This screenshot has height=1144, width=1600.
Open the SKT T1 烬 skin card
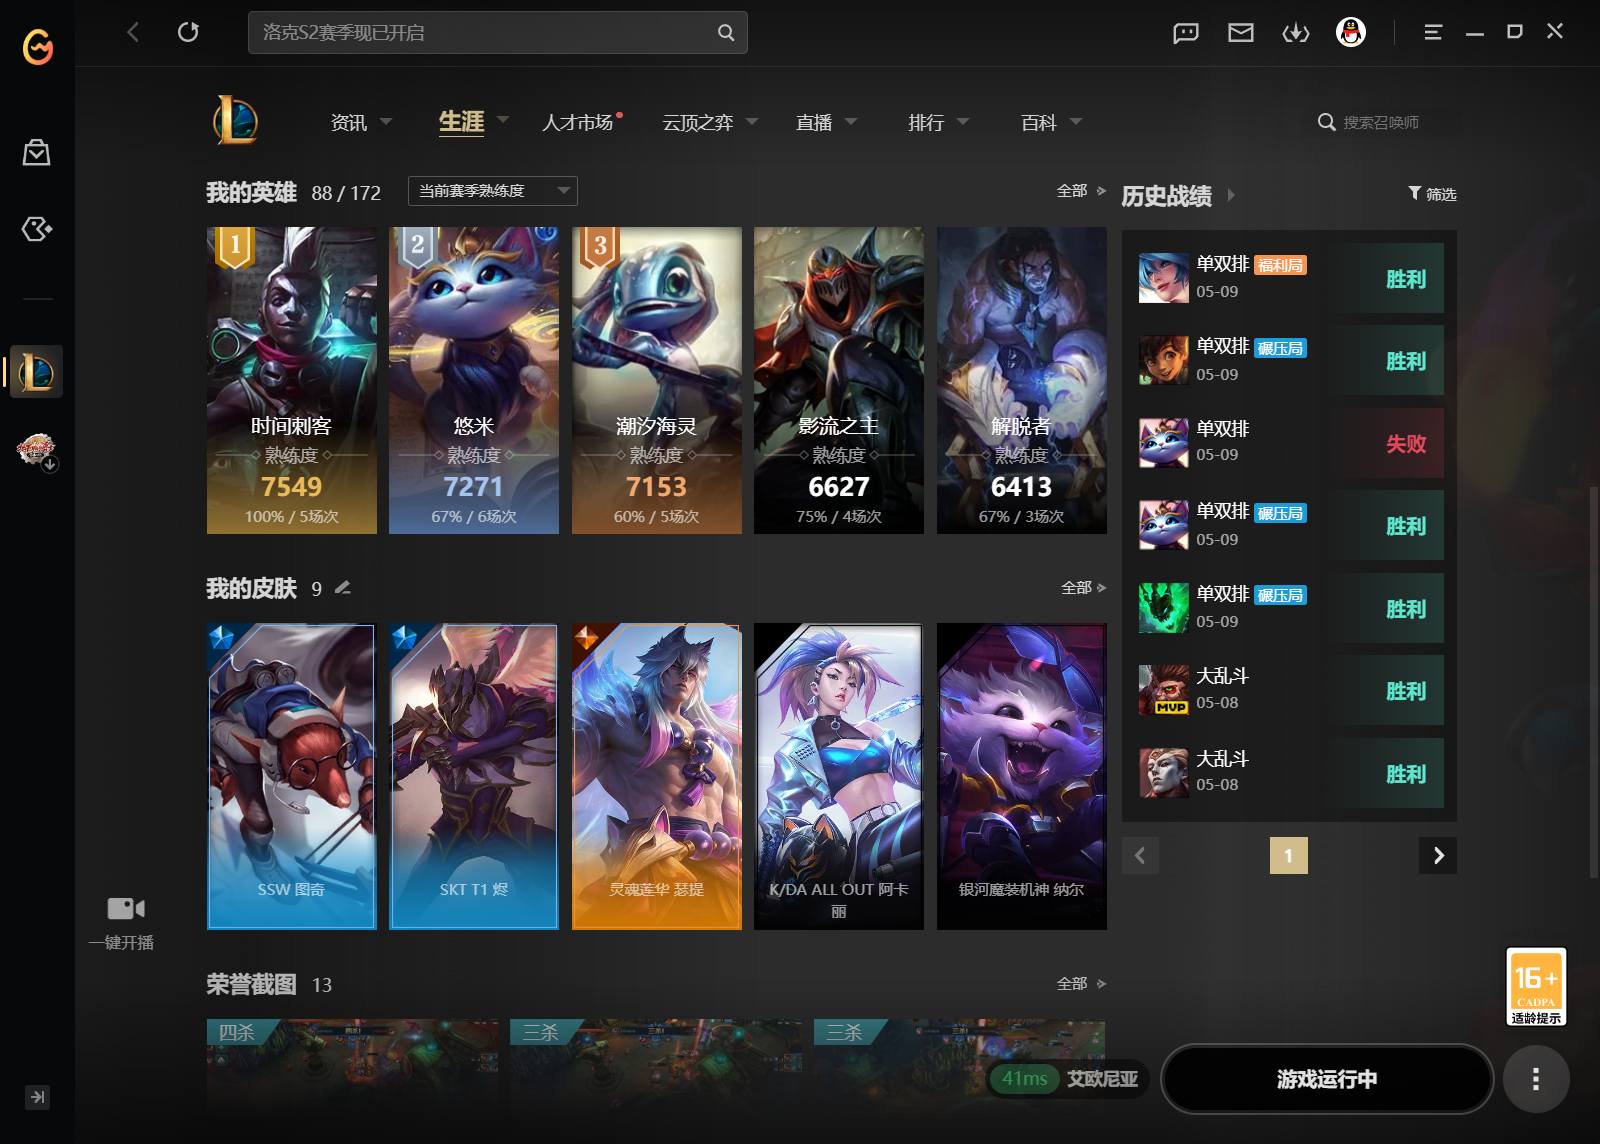(474, 776)
